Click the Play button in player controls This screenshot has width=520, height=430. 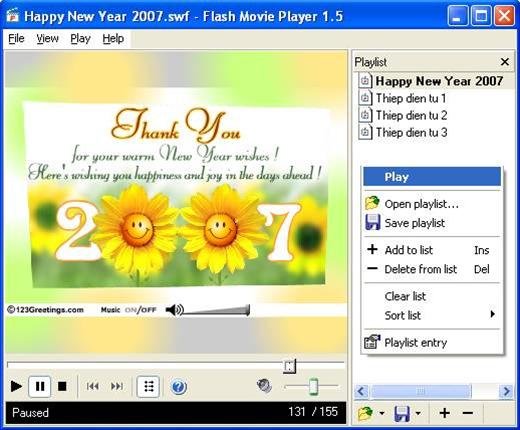click(x=16, y=387)
